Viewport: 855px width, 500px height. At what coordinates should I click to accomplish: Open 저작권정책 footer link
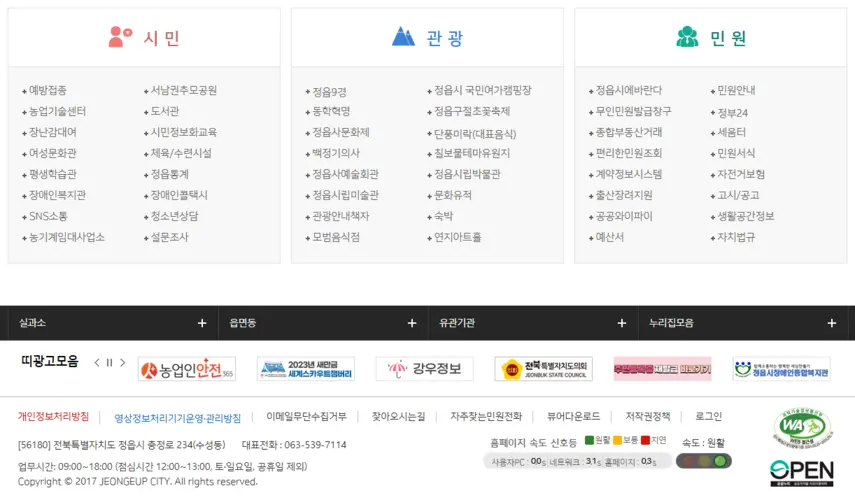(648, 417)
